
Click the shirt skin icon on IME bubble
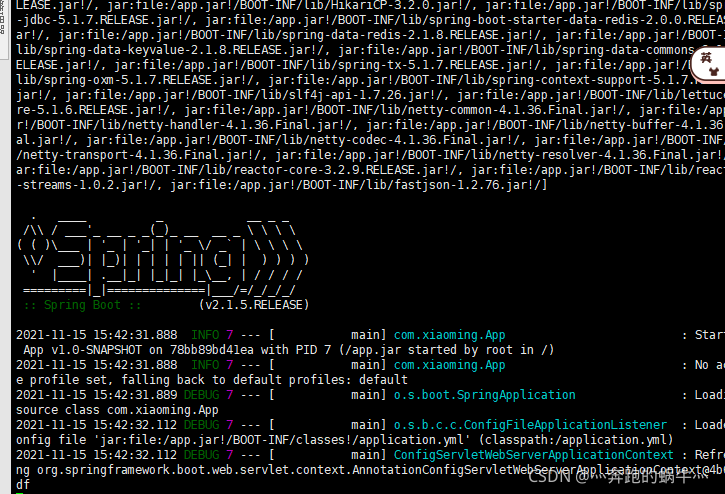[x=714, y=72]
